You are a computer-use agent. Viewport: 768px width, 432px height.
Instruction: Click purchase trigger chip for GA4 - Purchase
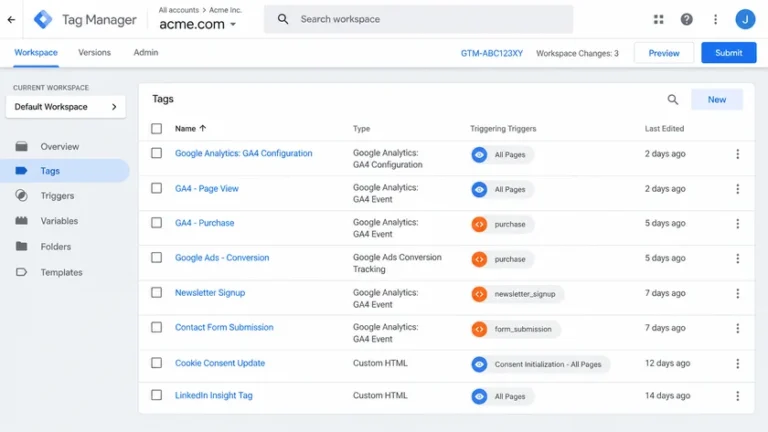pos(502,224)
